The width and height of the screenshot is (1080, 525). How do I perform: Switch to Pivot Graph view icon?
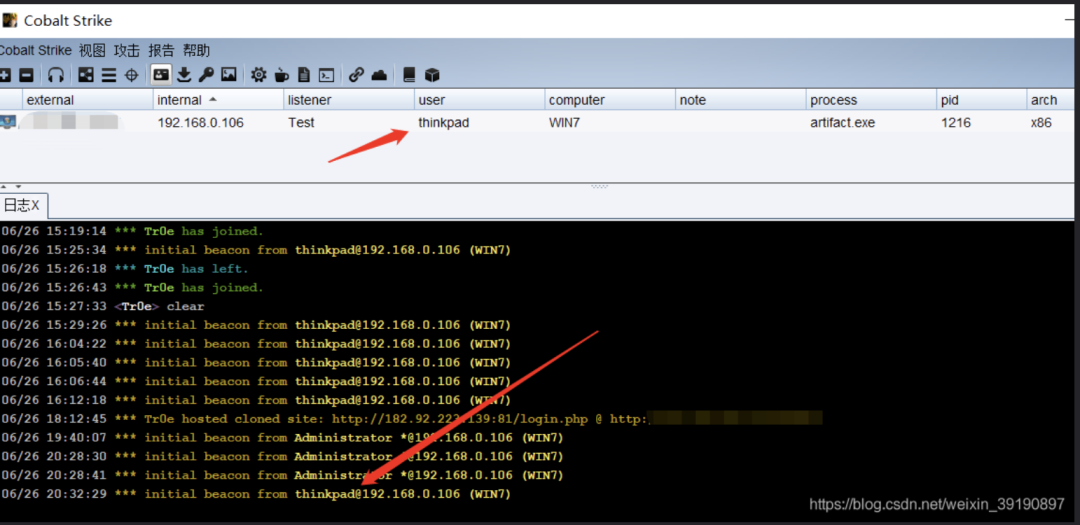pos(86,74)
